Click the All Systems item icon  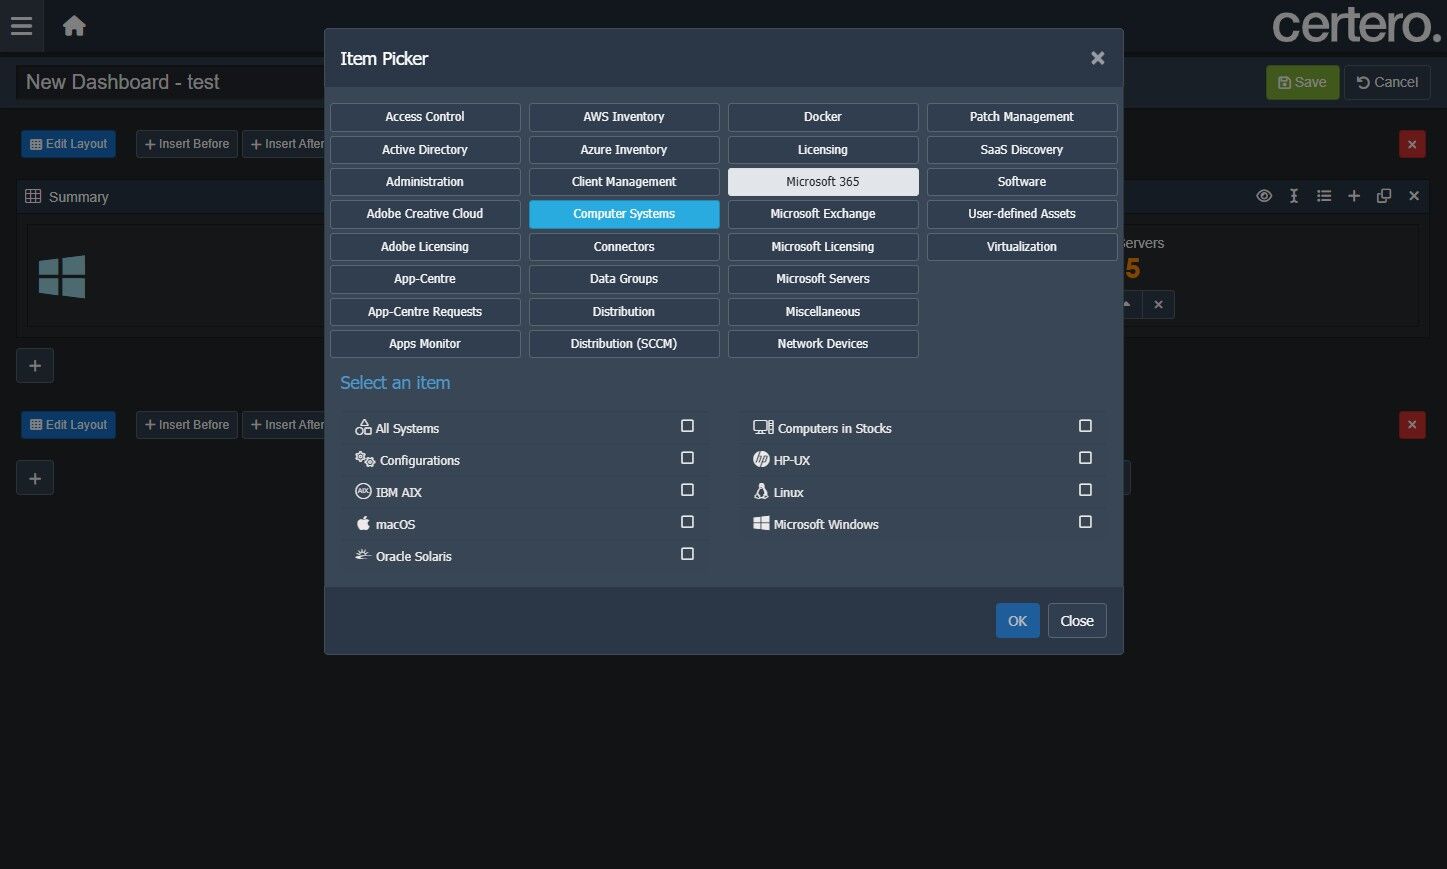363,428
